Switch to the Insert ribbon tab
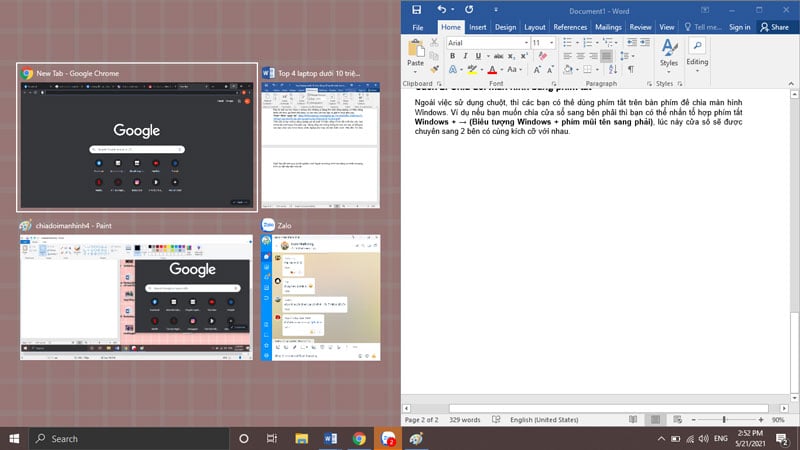This screenshot has width=800, height=450. [478, 27]
